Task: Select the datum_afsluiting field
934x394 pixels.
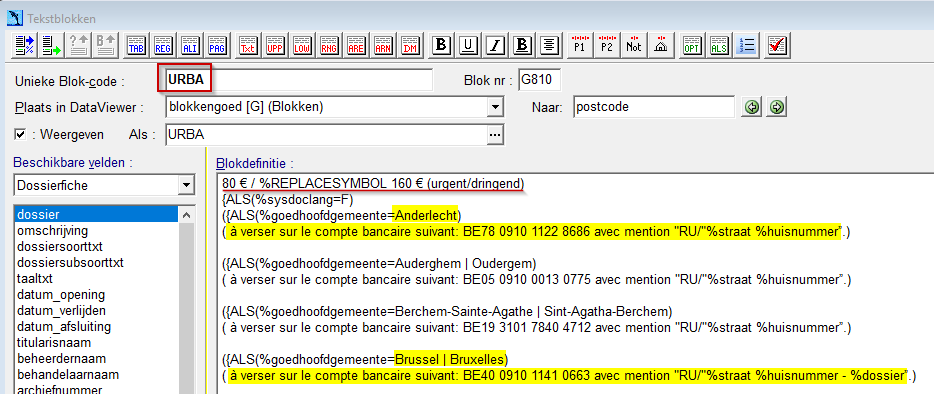Action: point(63,327)
